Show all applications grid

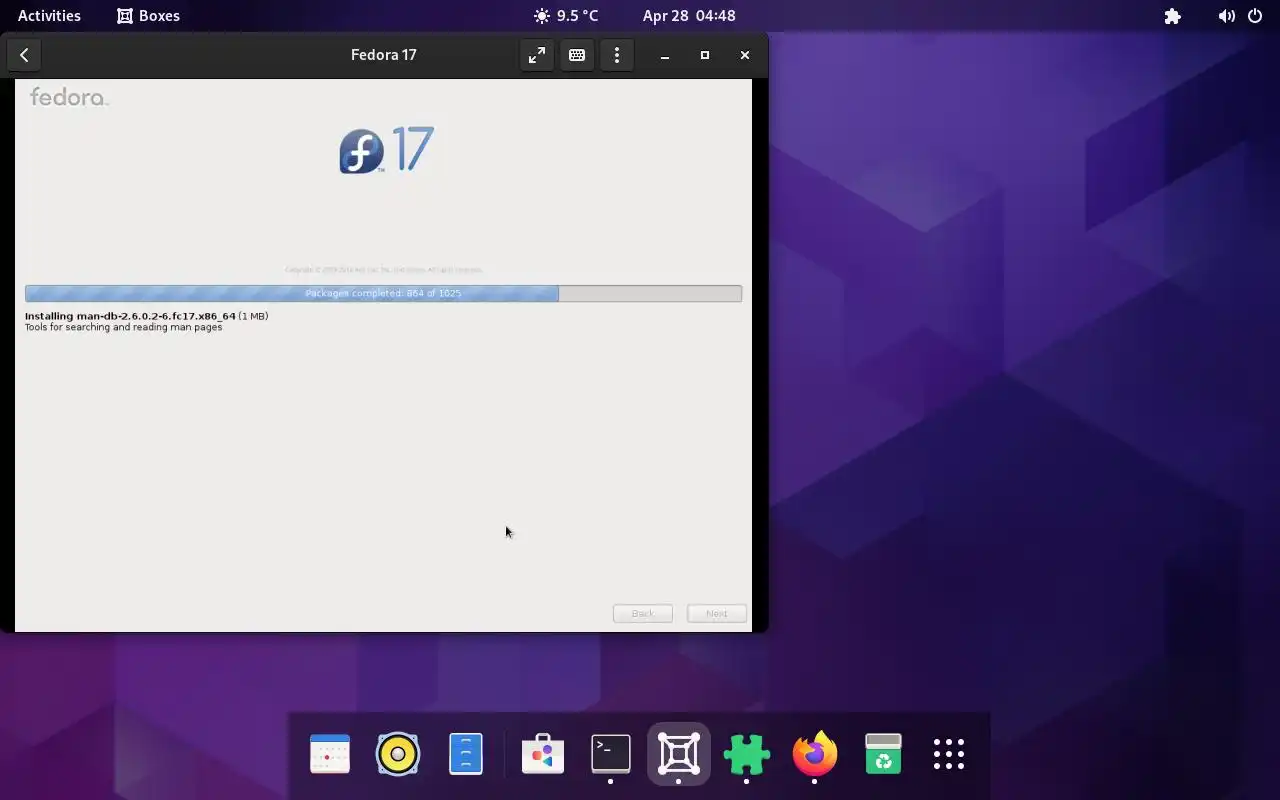(949, 754)
